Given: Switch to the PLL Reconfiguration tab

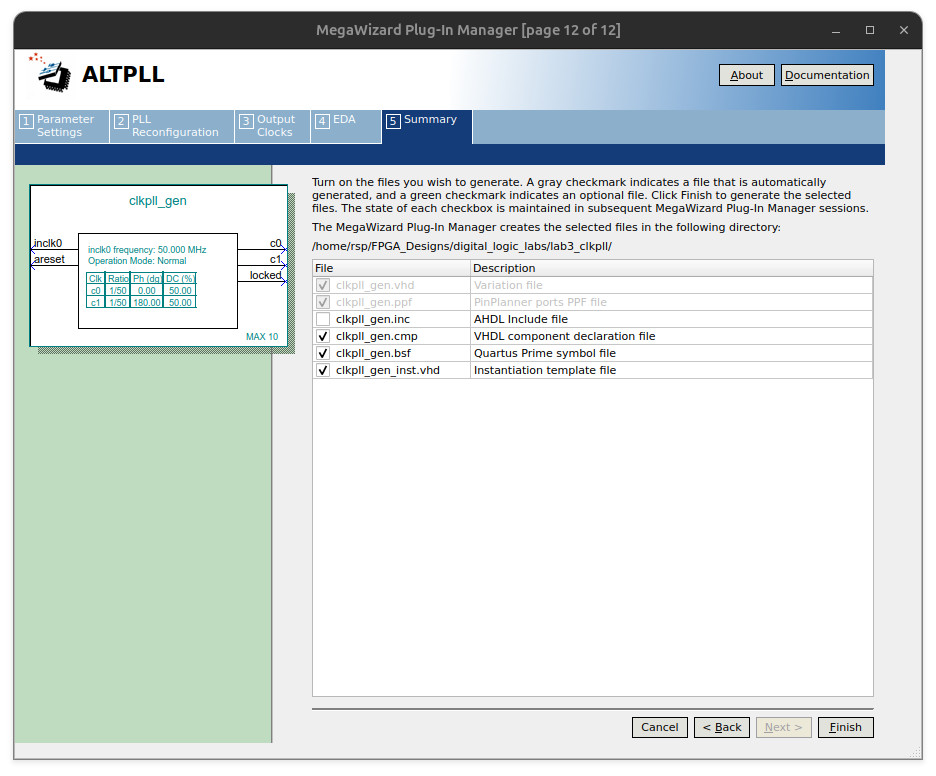Looking at the screenshot, I should 173,126.
